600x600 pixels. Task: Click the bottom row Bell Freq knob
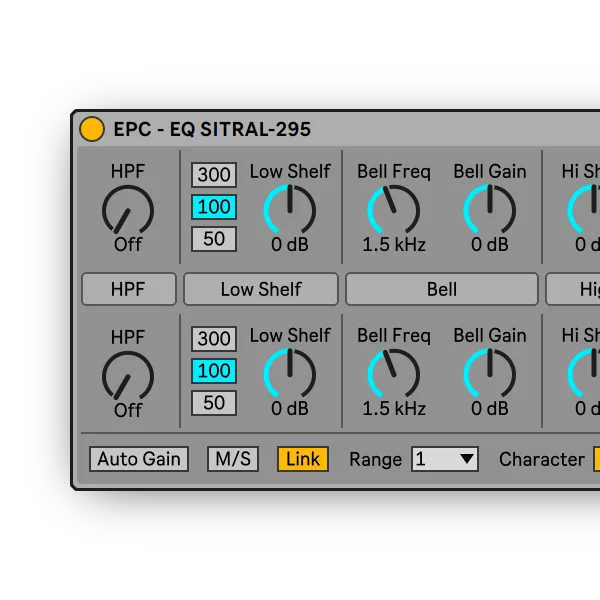(x=394, y=373)
